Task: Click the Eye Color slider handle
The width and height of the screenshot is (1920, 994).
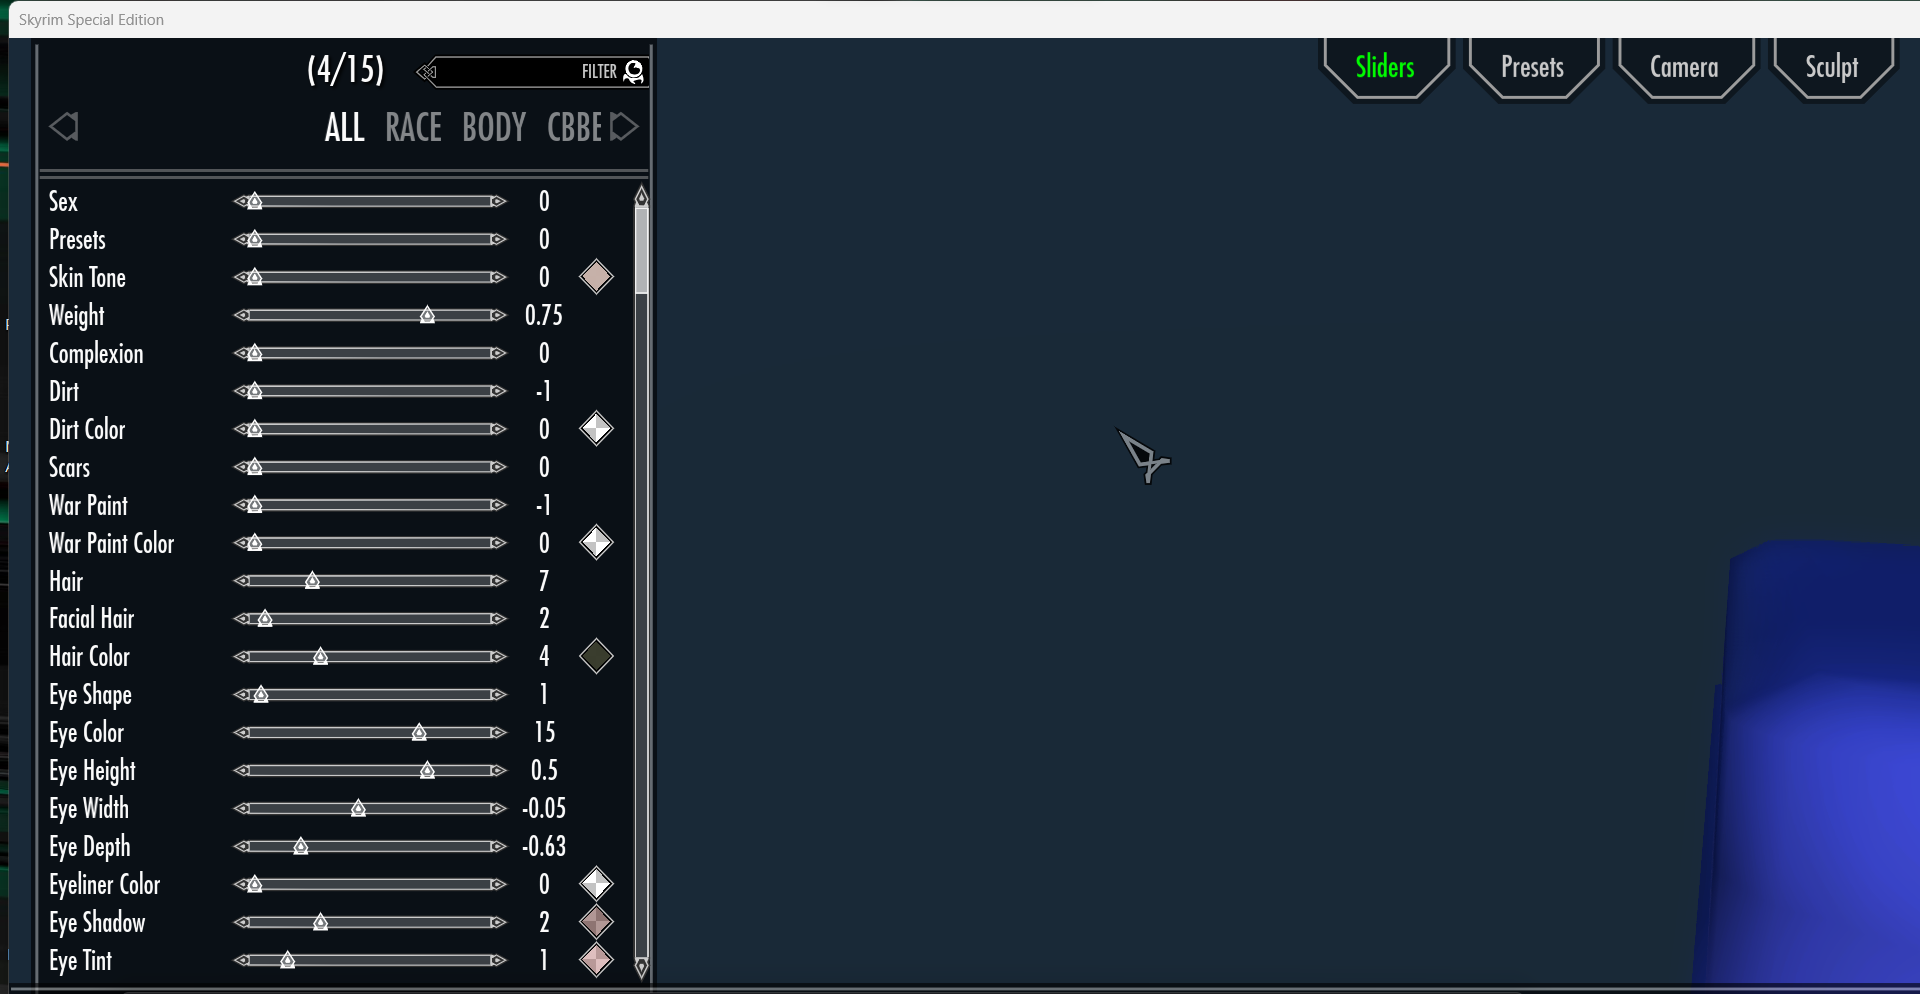Action: pyautogui.click(x=419, y=733)
